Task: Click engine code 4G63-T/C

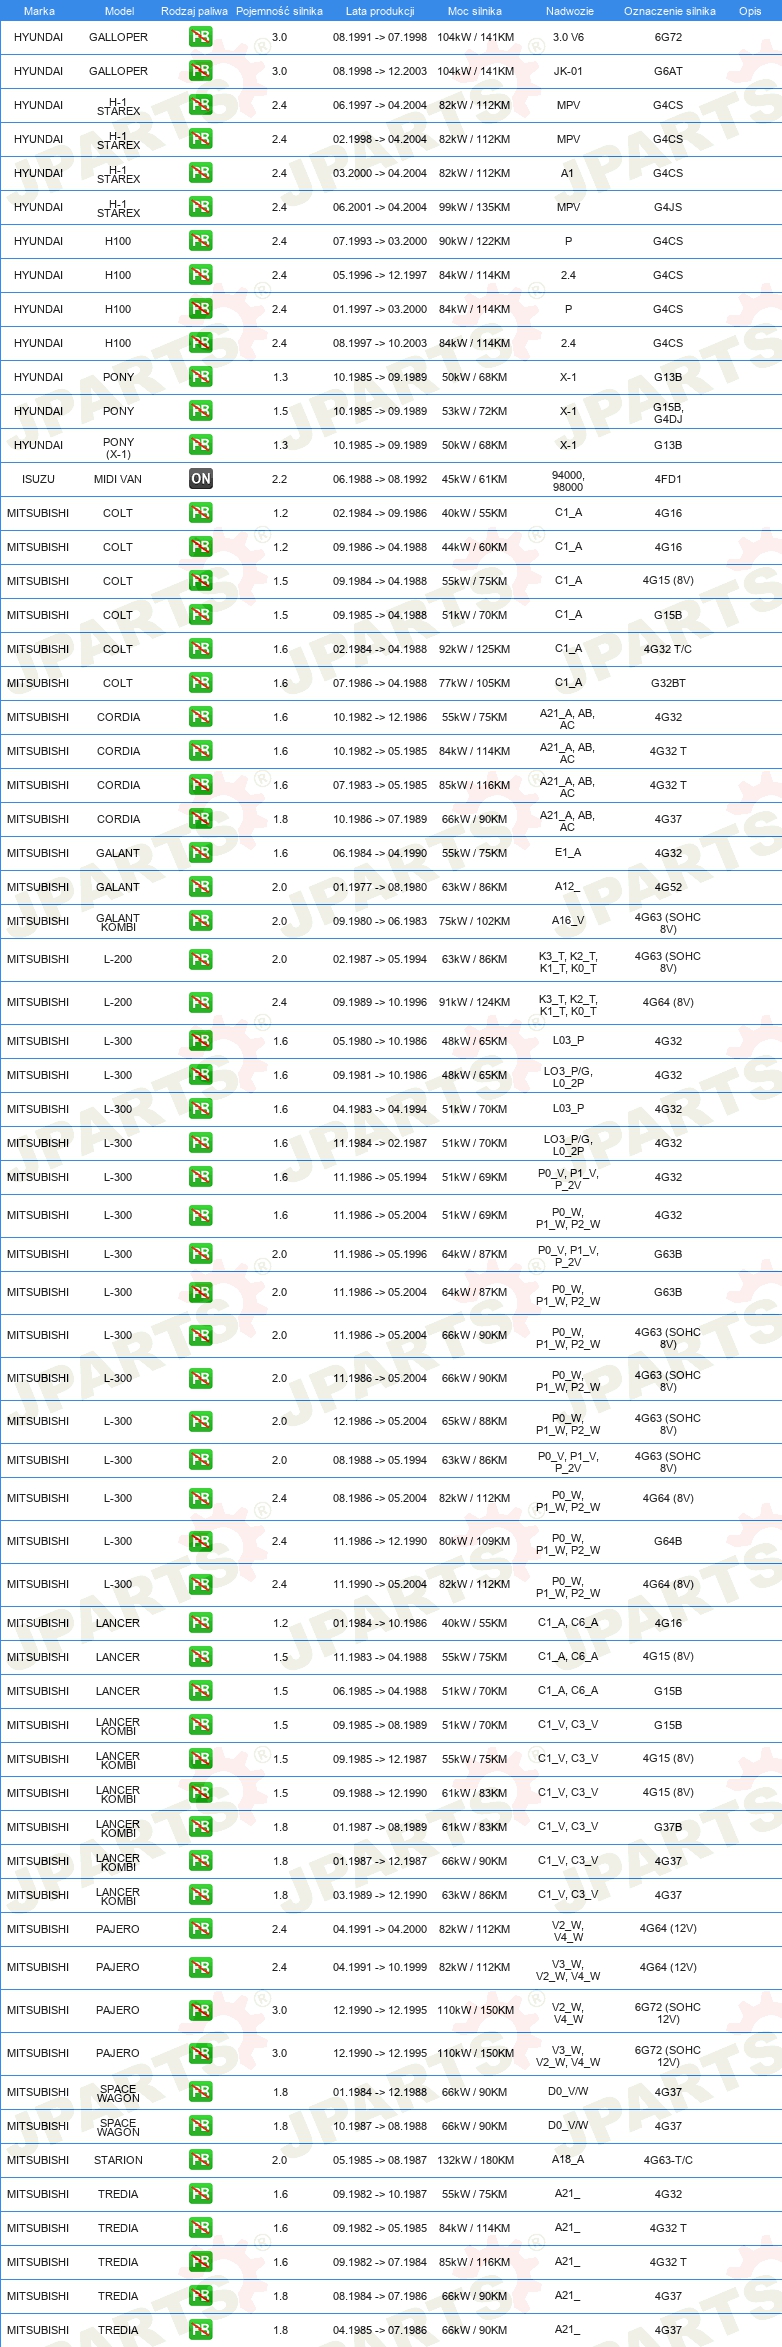Action: pos(668,2160)
